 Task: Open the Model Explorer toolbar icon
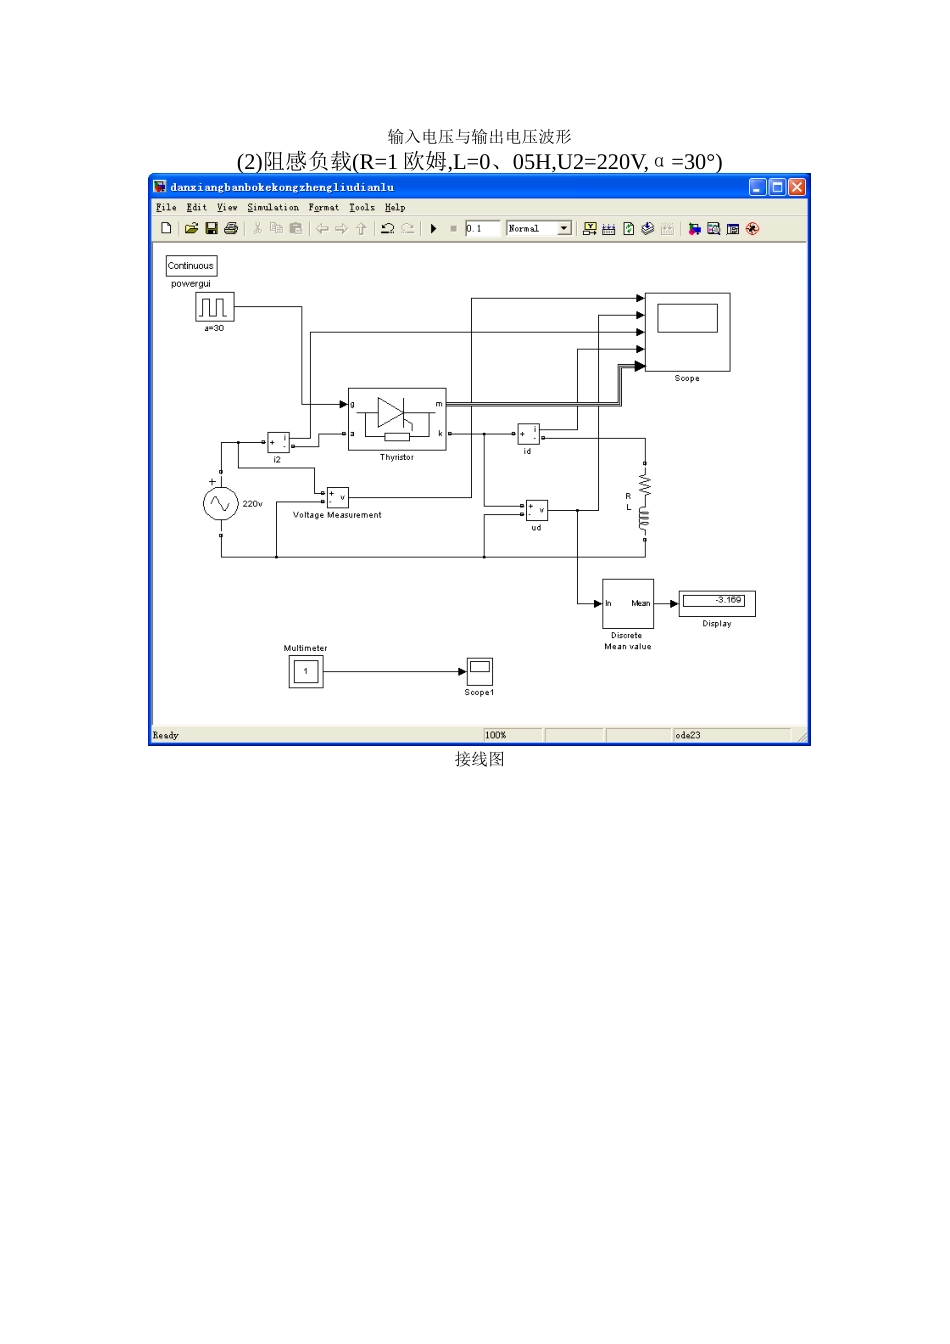(714, 229)
